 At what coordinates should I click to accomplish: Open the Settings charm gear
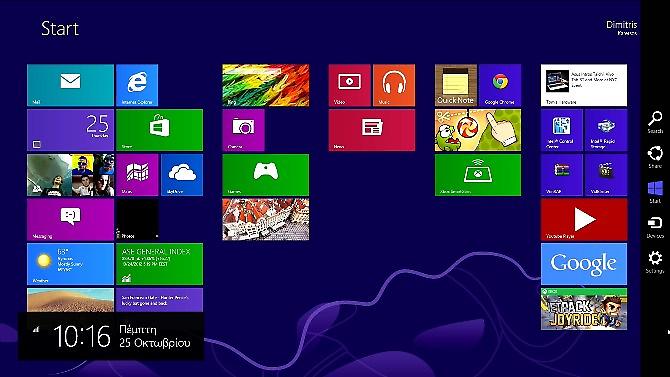tap(655, 262)
